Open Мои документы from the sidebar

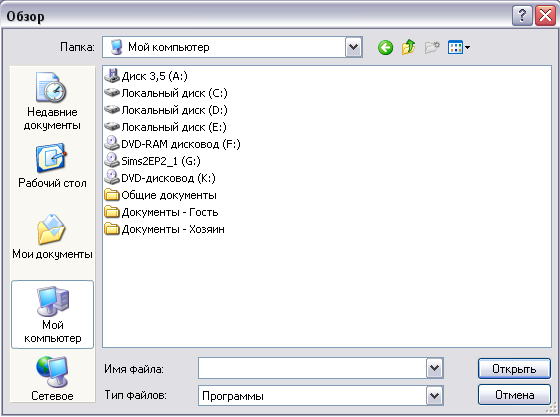pyautogui.click(x=52, y=237)
